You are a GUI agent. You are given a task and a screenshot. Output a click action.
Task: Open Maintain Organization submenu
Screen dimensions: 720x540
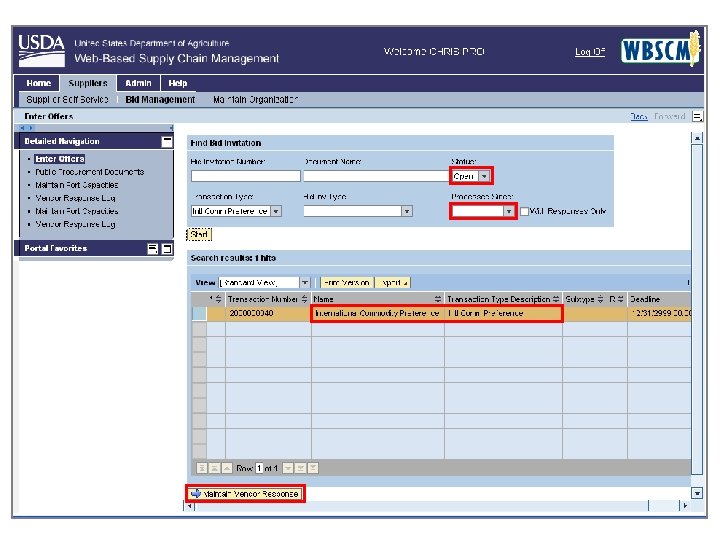pos(255,100)
